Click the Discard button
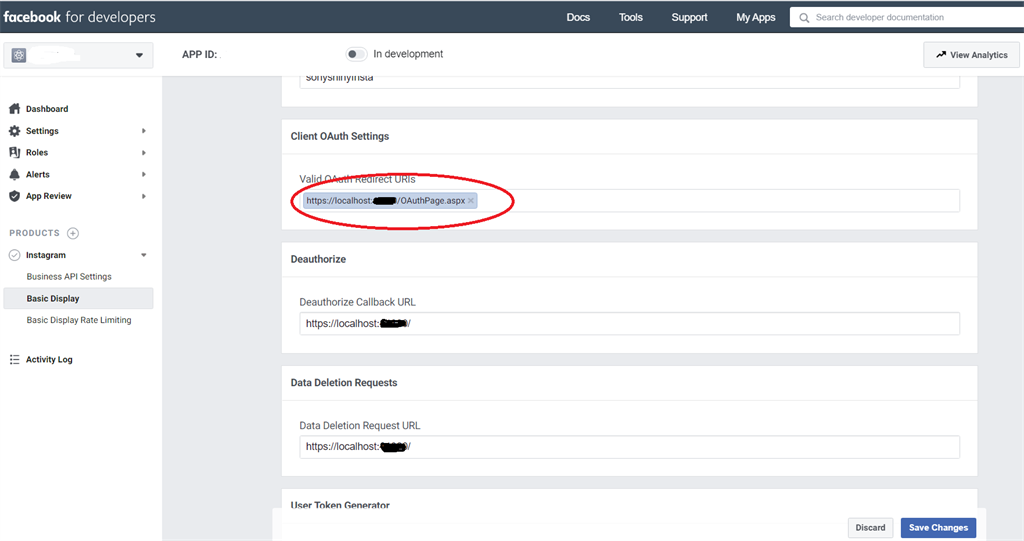 coord(871,528)
